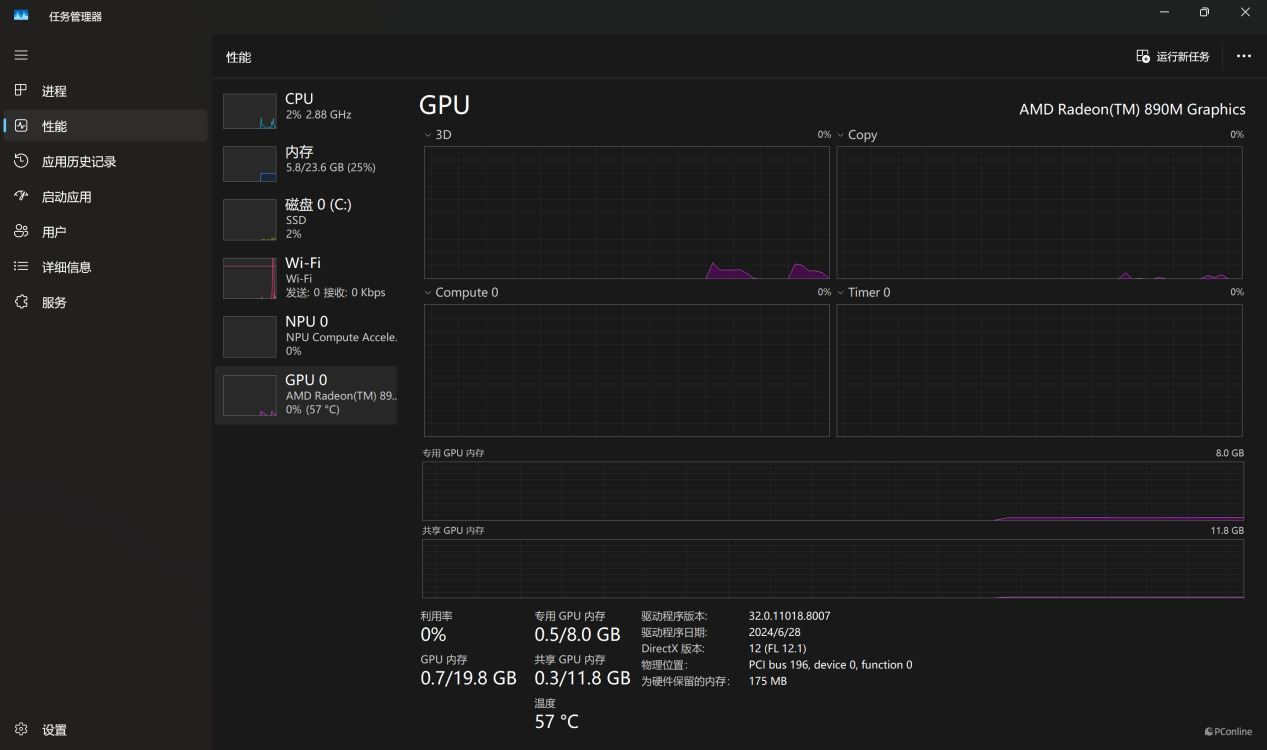This screenshot has height=750, width=1267.
Task: Click the 0.5/8.0 GB dedicated memory value
Action: coord(577,634)
